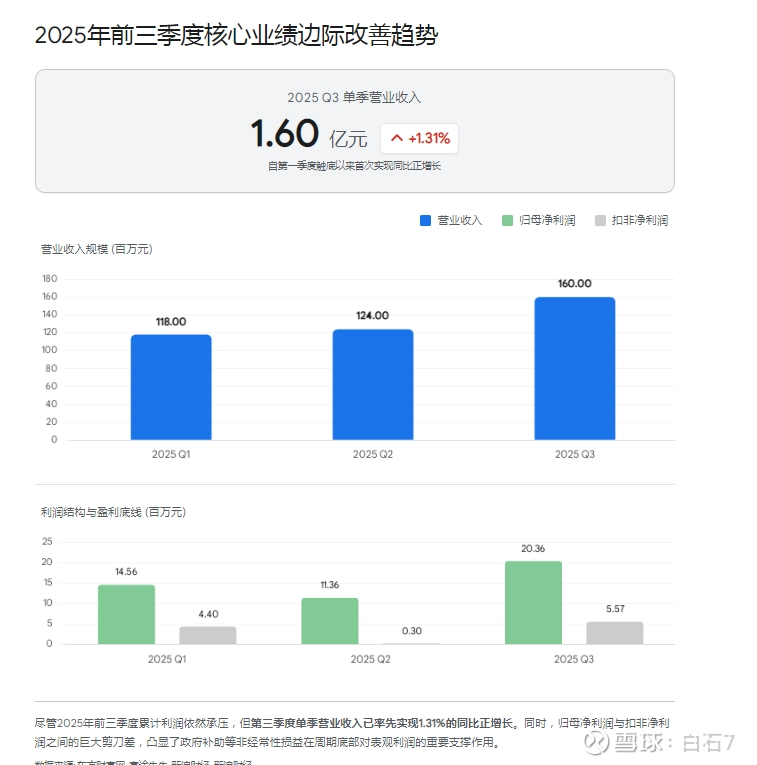Click the 0.30 data label in Q2
This screenshot has height=765, width=757.
point(412,631)
